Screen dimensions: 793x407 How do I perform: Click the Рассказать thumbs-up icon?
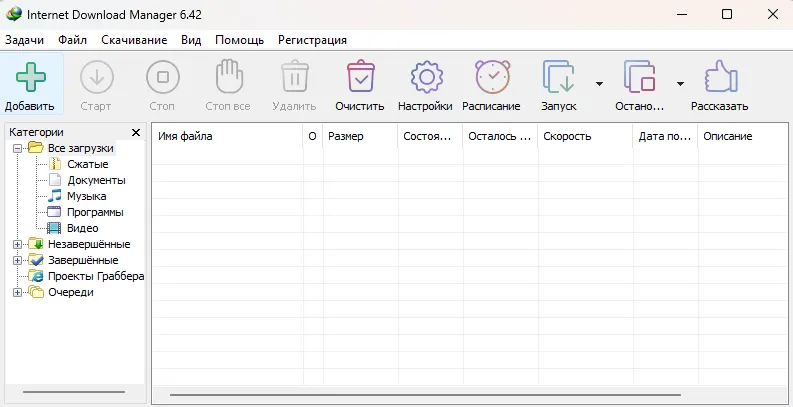click(721, 77)
